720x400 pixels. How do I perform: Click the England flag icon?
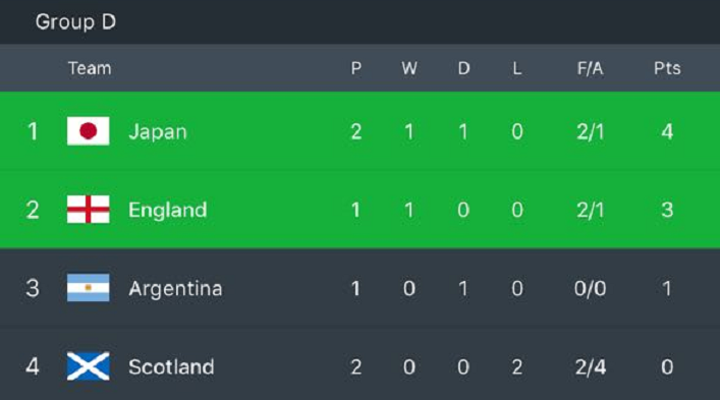coord(88,210)
